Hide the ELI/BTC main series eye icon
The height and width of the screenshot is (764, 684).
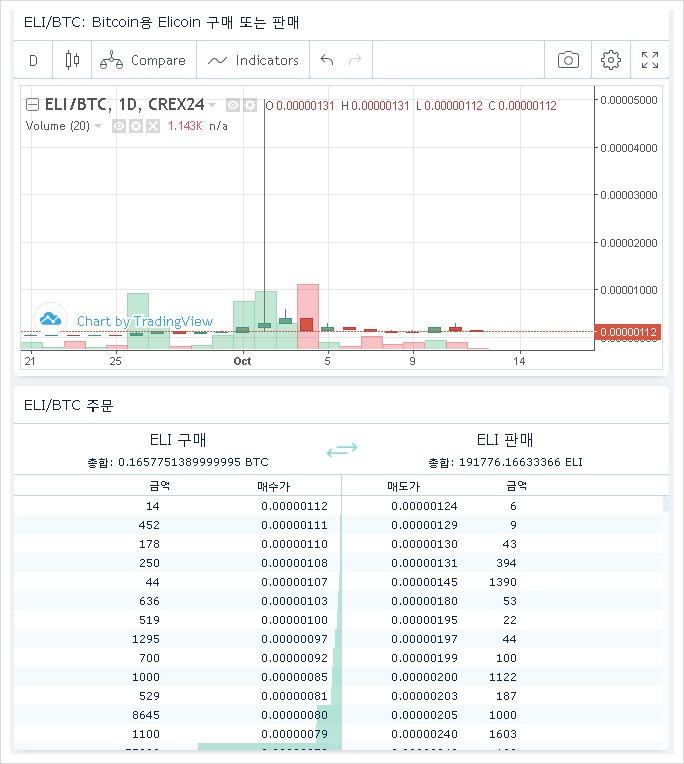click(233, 105)
